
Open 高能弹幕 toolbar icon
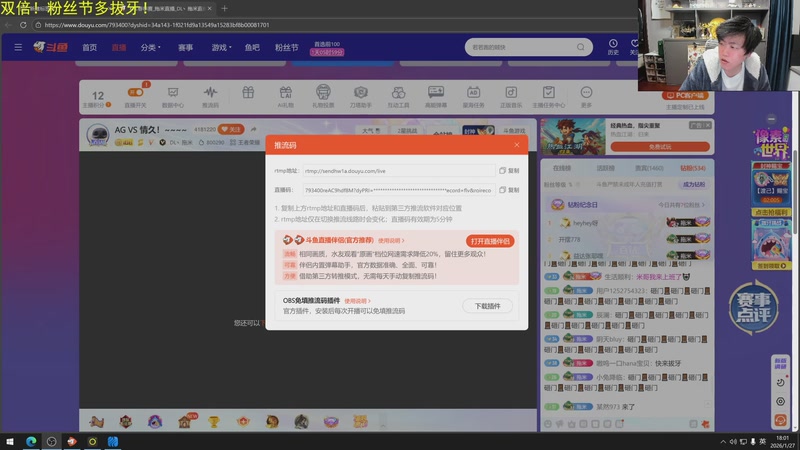click(x=436, y=96)
